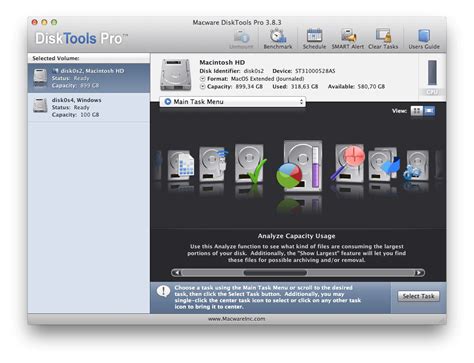Select disk0s4 Windows volume
This screenshot has height=363, width=474.
(89, 107)
